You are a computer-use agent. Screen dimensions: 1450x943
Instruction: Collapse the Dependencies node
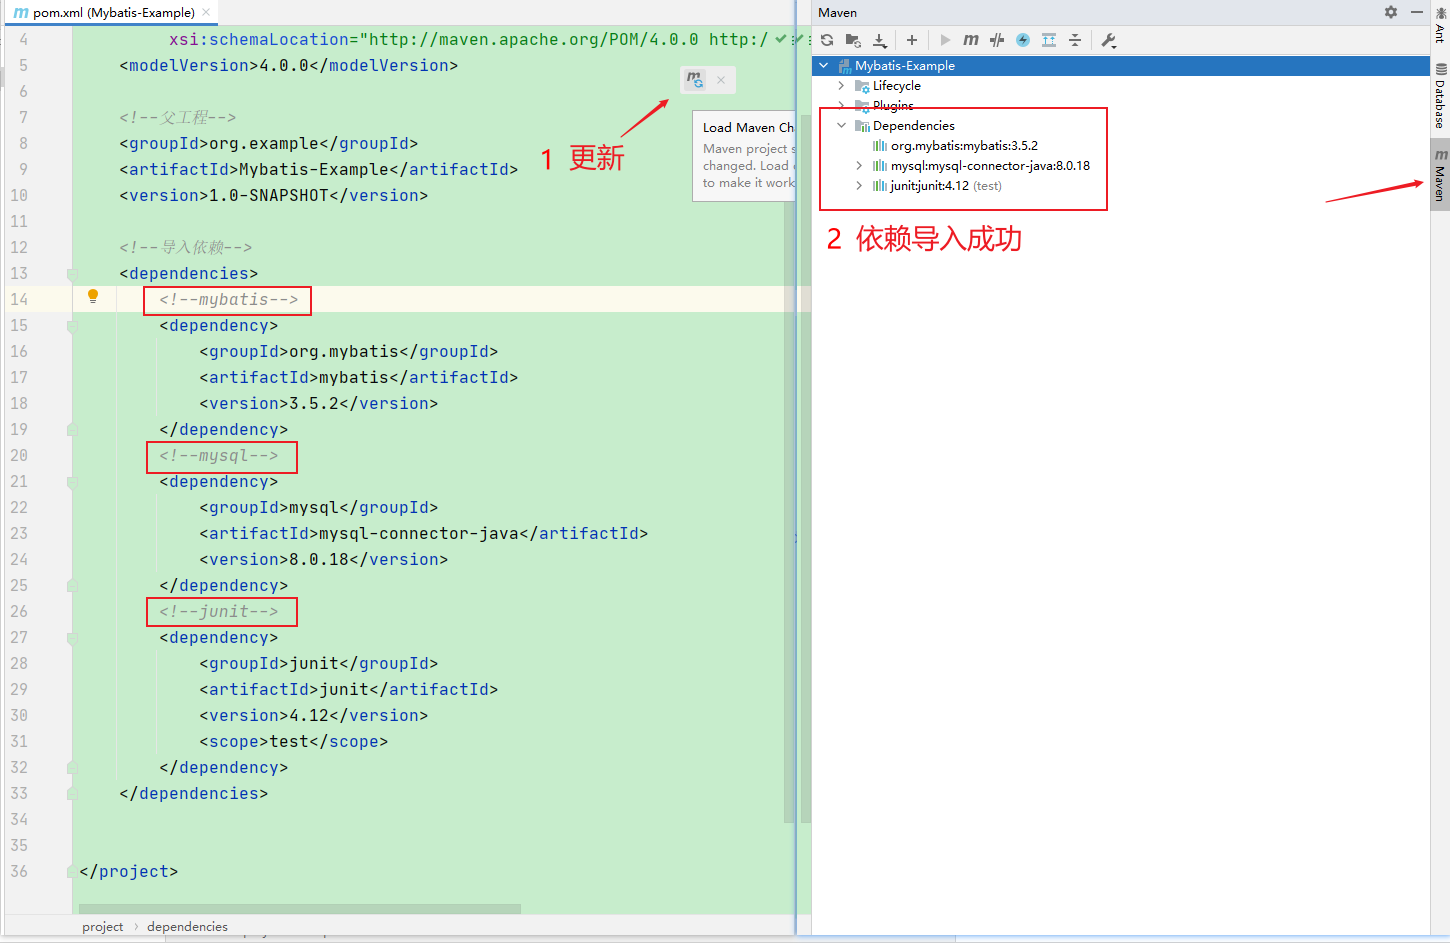point(841,126)
